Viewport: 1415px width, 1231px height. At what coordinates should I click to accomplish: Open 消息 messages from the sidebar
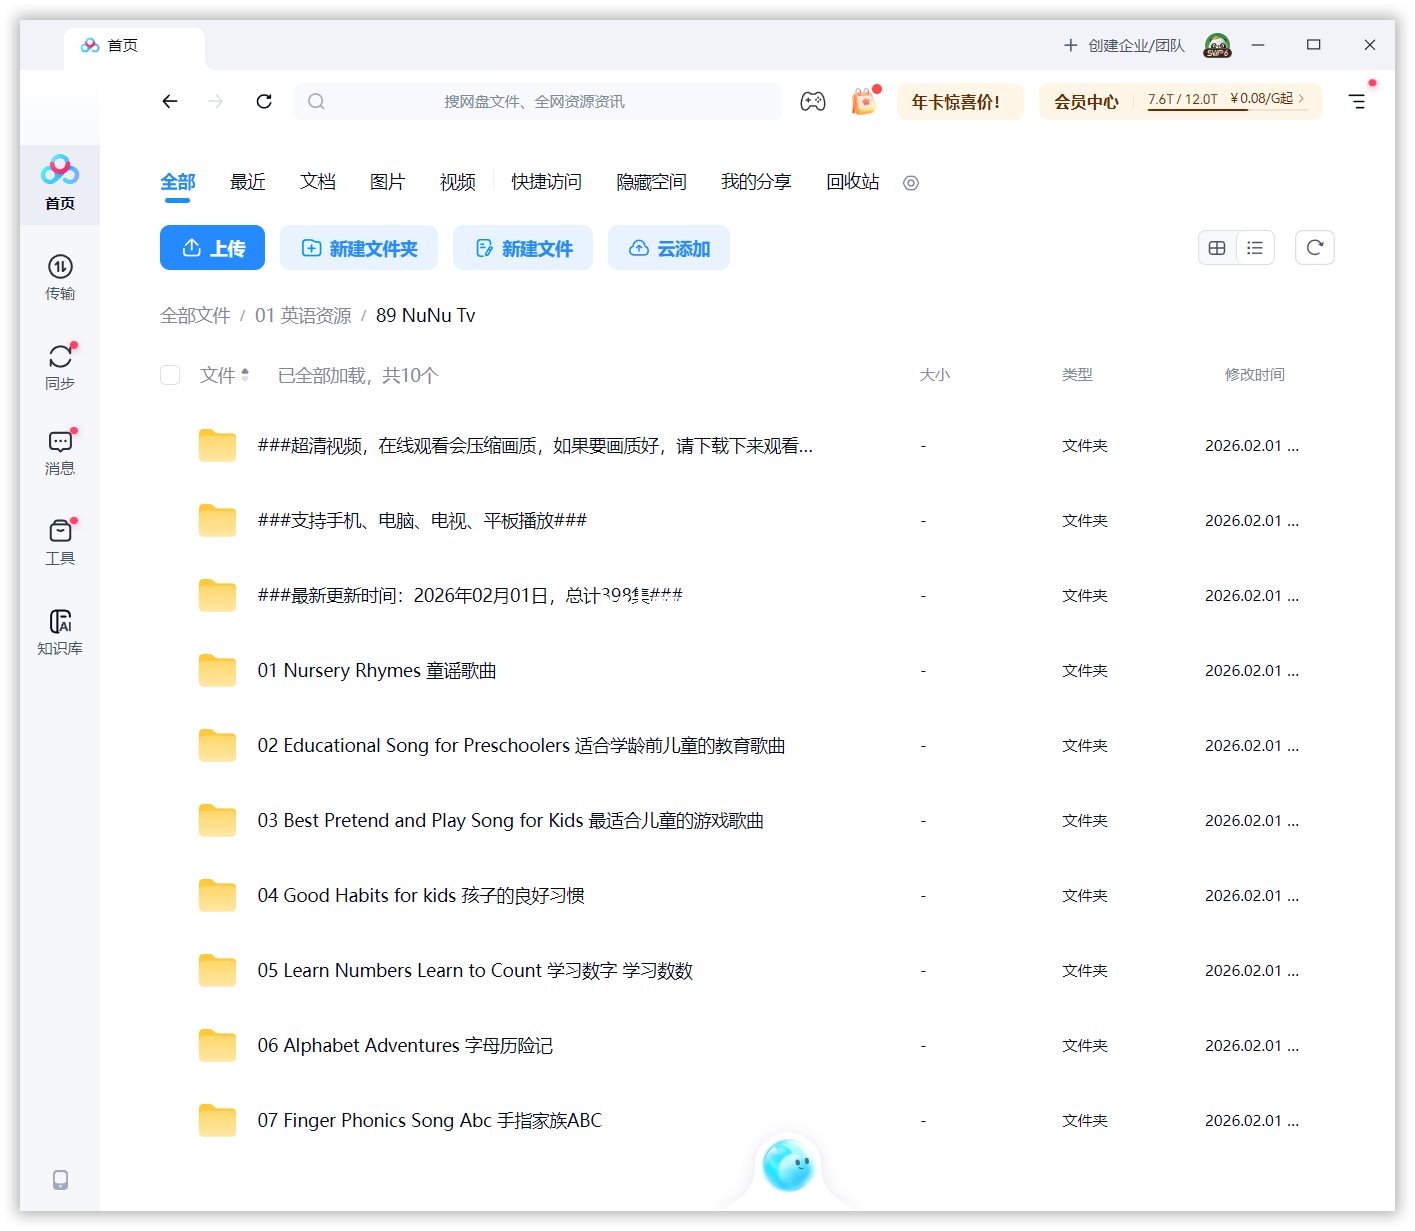point(60,453)
